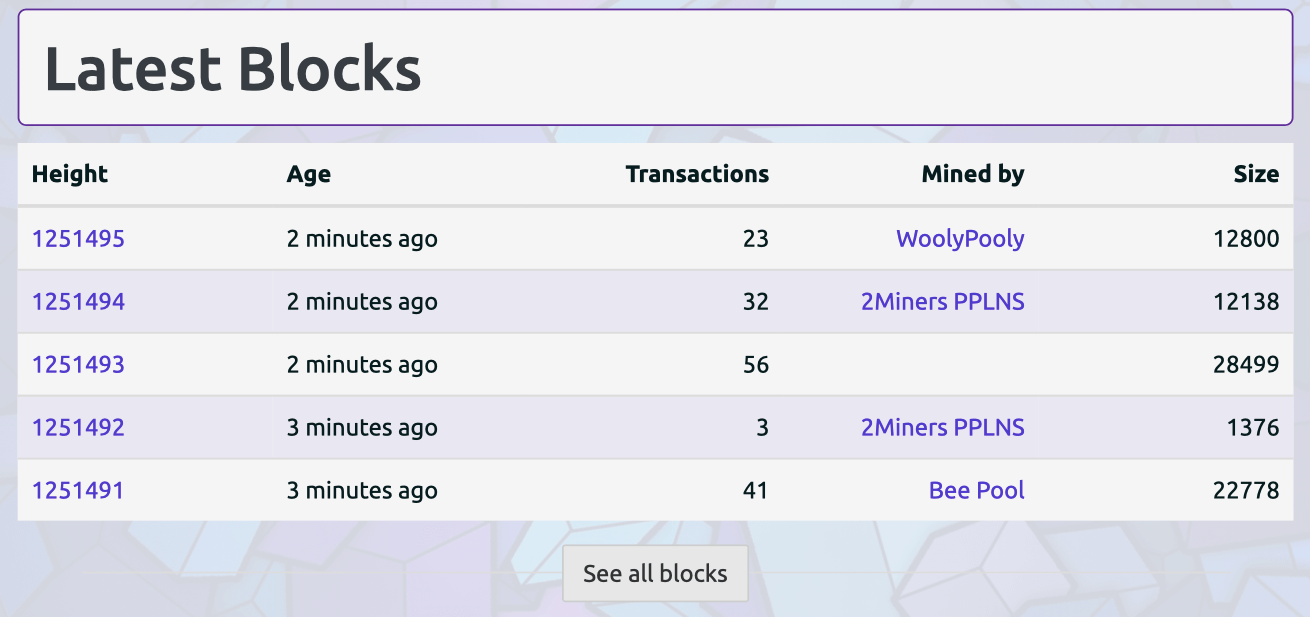Open block 1251495 link

(x=78, y=239)
